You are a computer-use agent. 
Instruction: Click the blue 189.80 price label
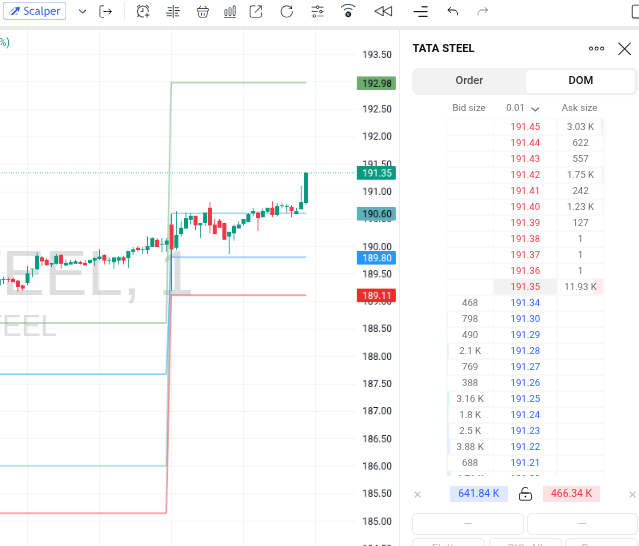click(x=377, y=258)
